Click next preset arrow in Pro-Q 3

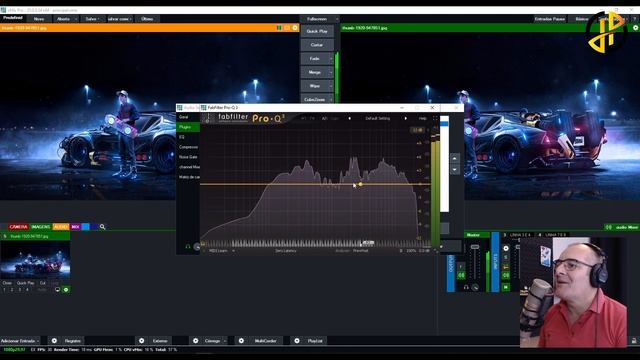pos(405,118)
